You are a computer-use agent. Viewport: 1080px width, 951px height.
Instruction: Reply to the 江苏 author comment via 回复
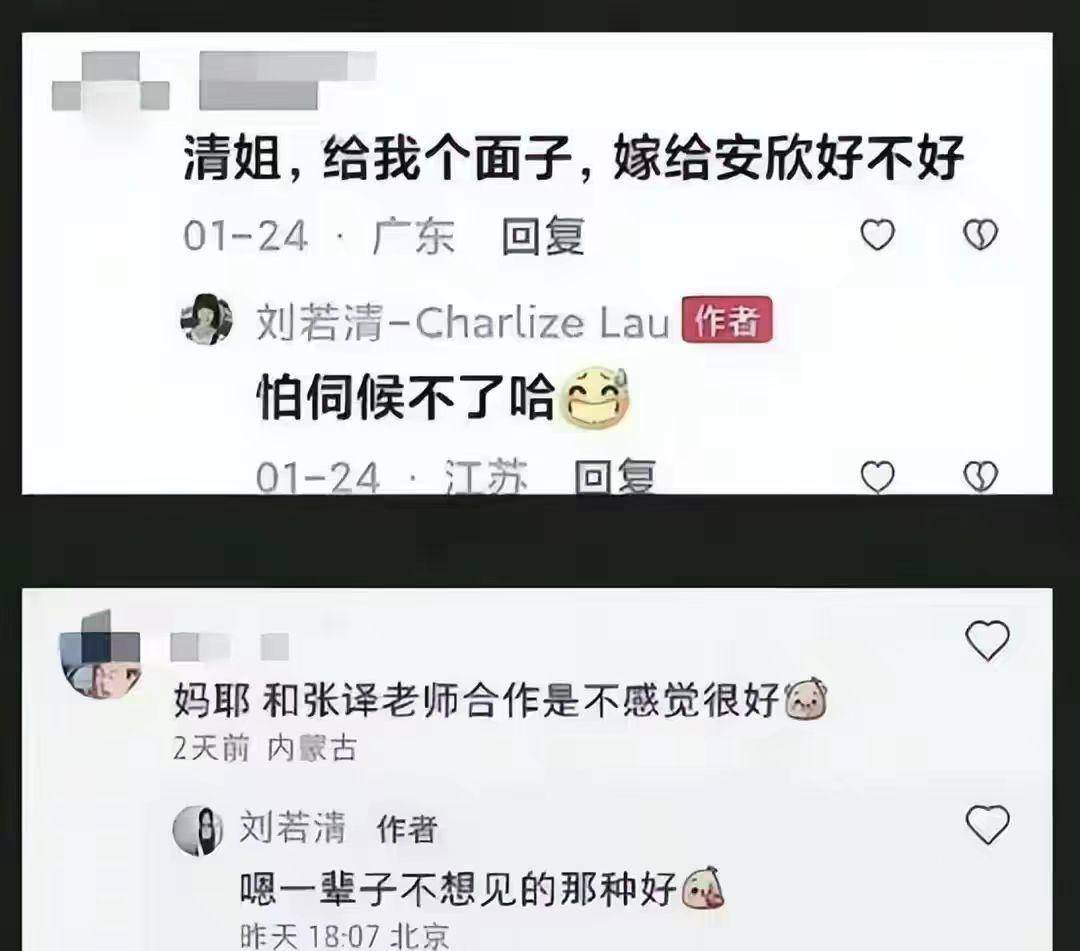click(614, 477)
